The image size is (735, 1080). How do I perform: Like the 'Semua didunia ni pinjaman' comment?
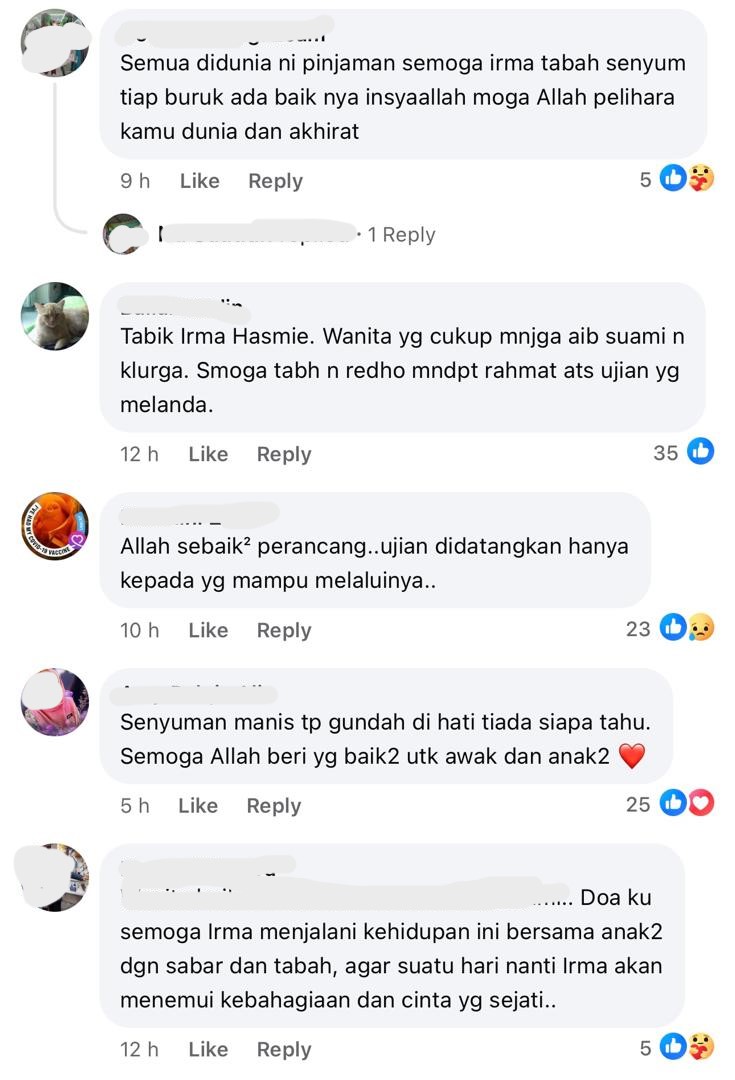point(200,180)
